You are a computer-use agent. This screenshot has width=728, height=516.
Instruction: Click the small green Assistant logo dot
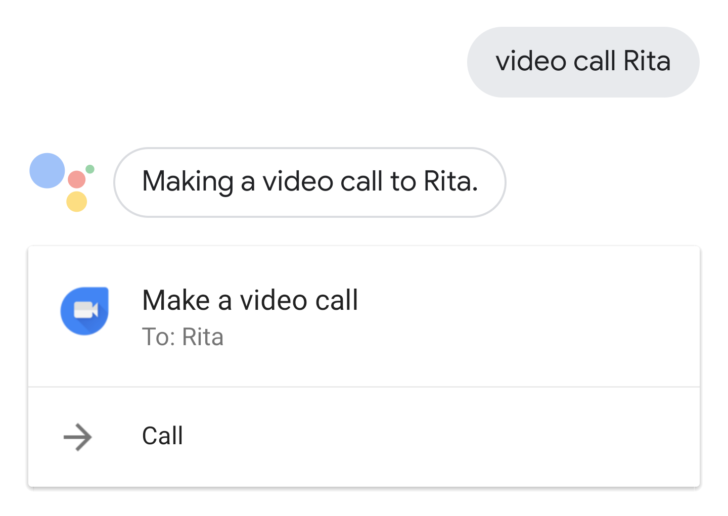[x=90, y=169]
